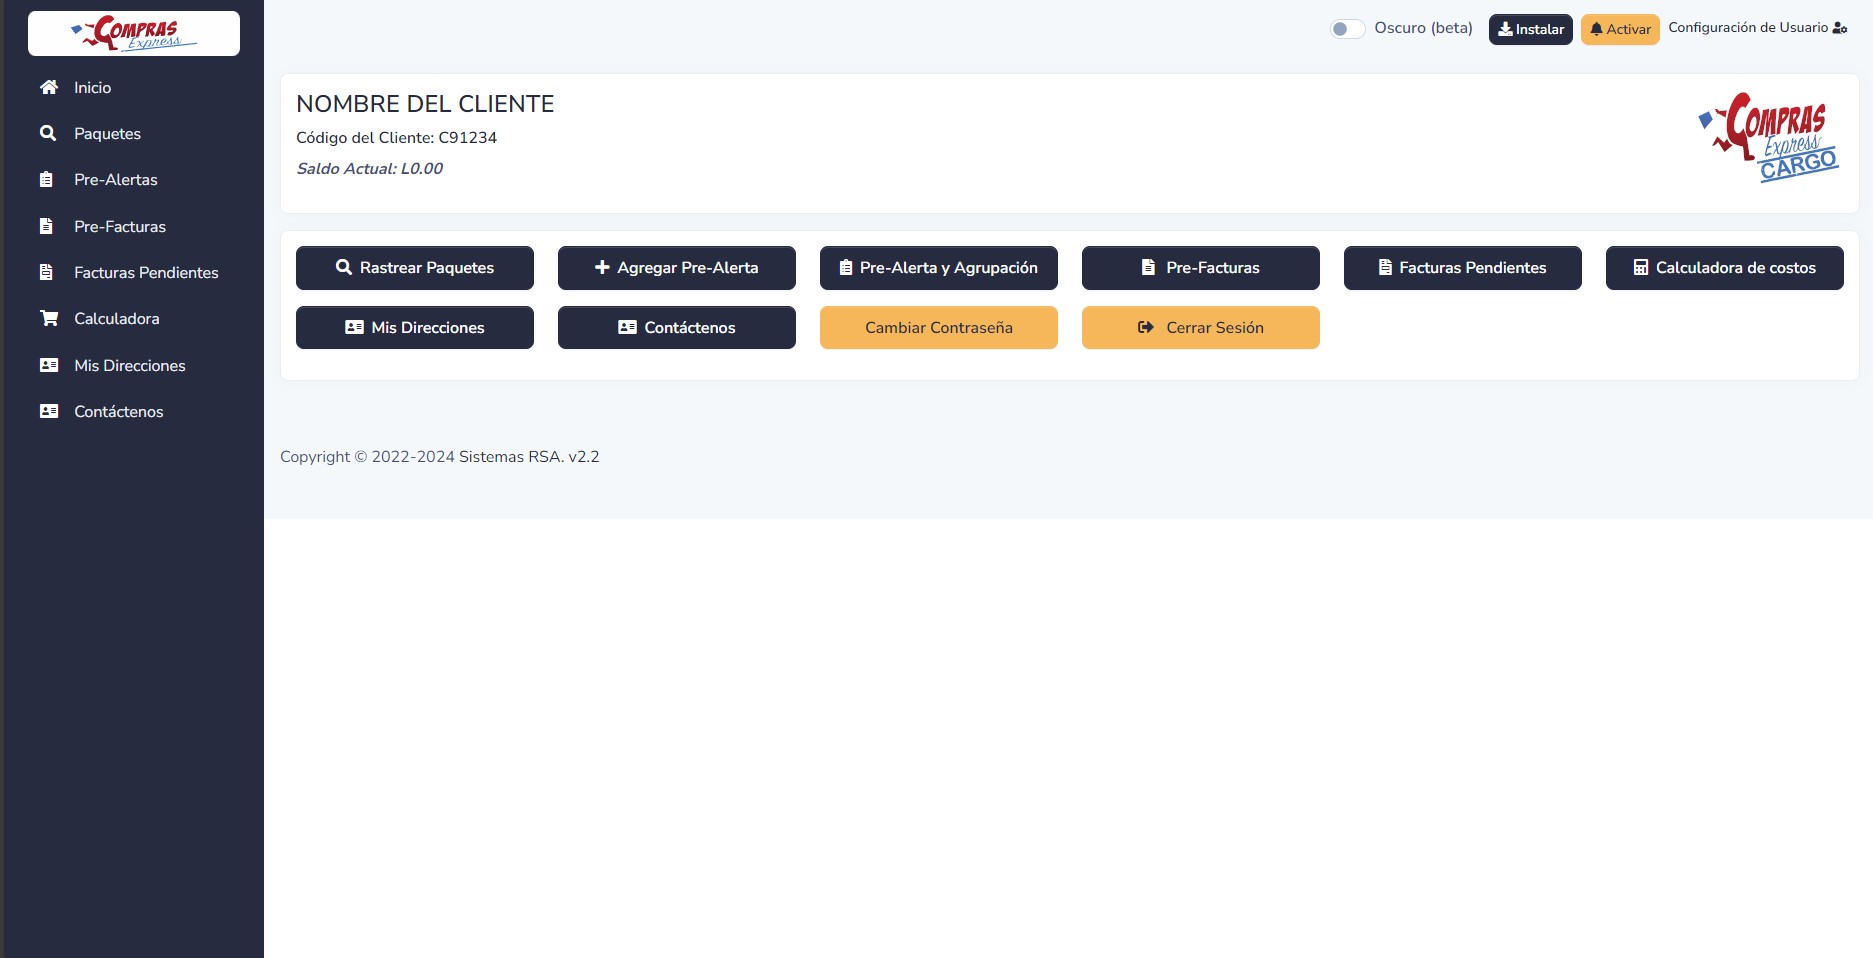Screen dimensions: 1873x958
Task: Toggle the Oscuro (beta) dark mode switch
Action: [1347, 29]
